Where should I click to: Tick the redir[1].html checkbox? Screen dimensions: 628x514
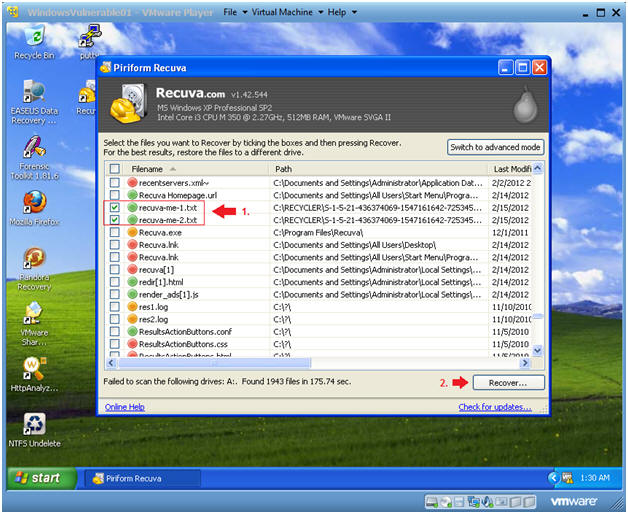click(115, 282)
